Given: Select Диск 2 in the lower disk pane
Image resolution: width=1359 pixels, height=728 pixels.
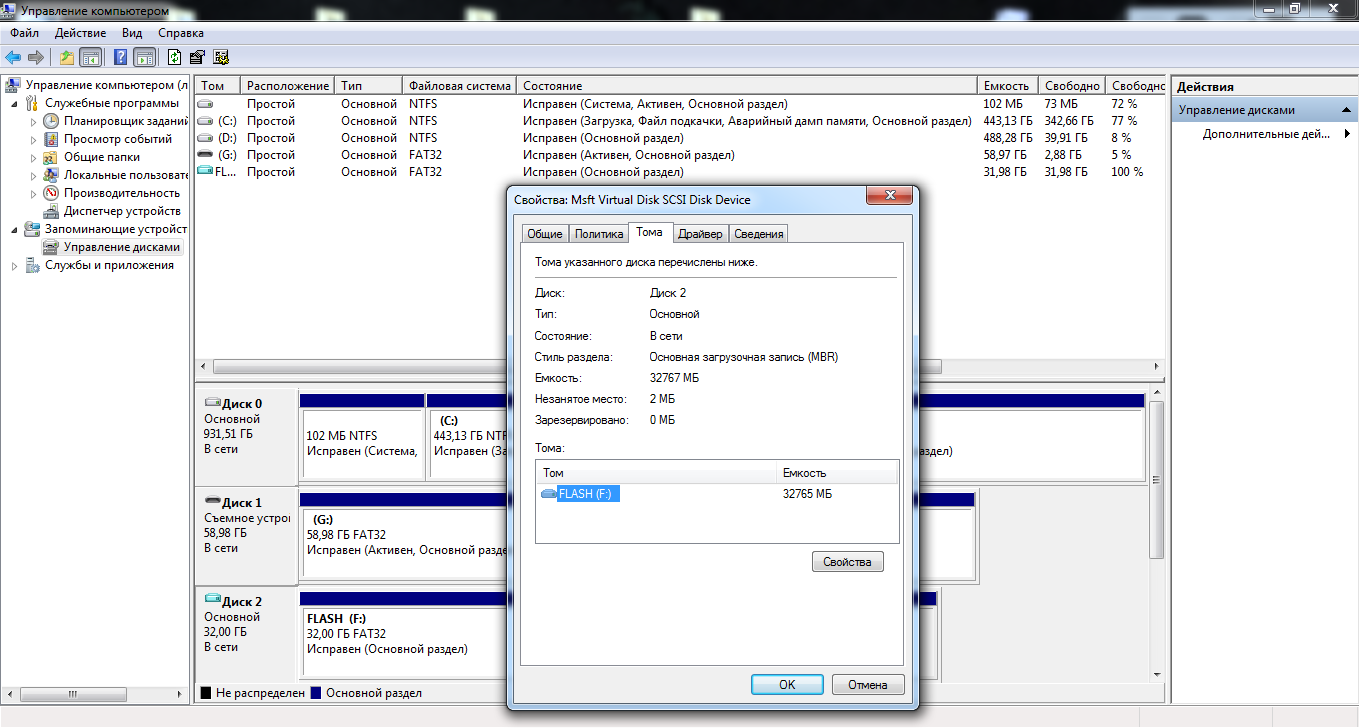Looking at the screenshot, I should click(x=241, y=602).
